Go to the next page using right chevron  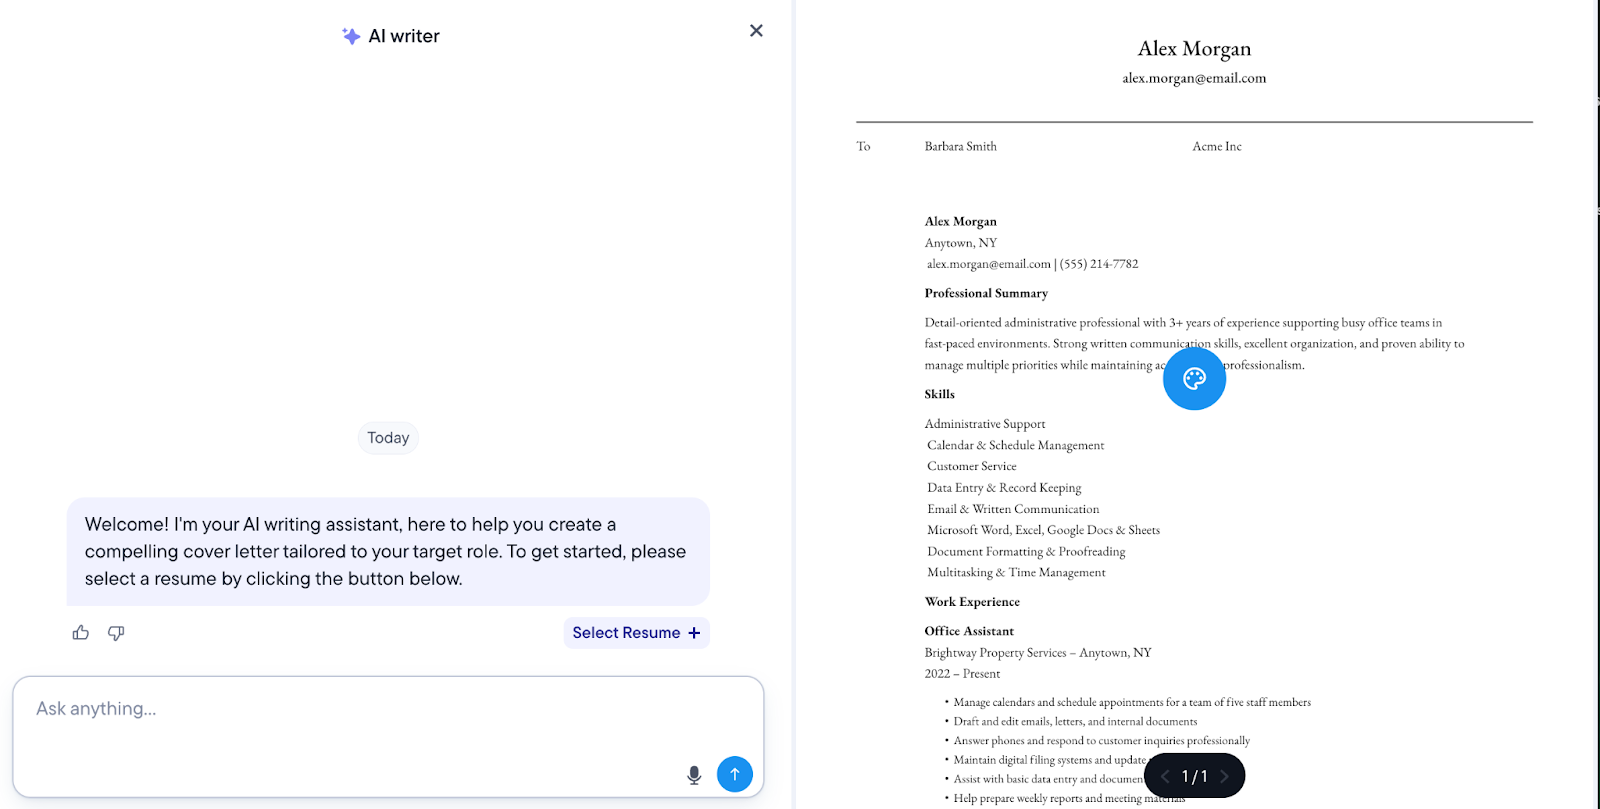1224,776
